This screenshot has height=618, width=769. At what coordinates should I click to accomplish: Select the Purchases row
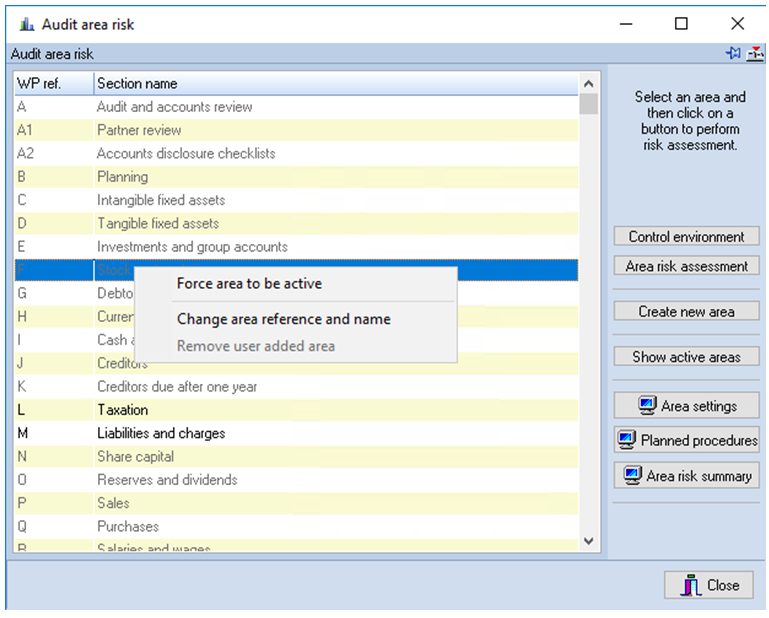[296, 526]
